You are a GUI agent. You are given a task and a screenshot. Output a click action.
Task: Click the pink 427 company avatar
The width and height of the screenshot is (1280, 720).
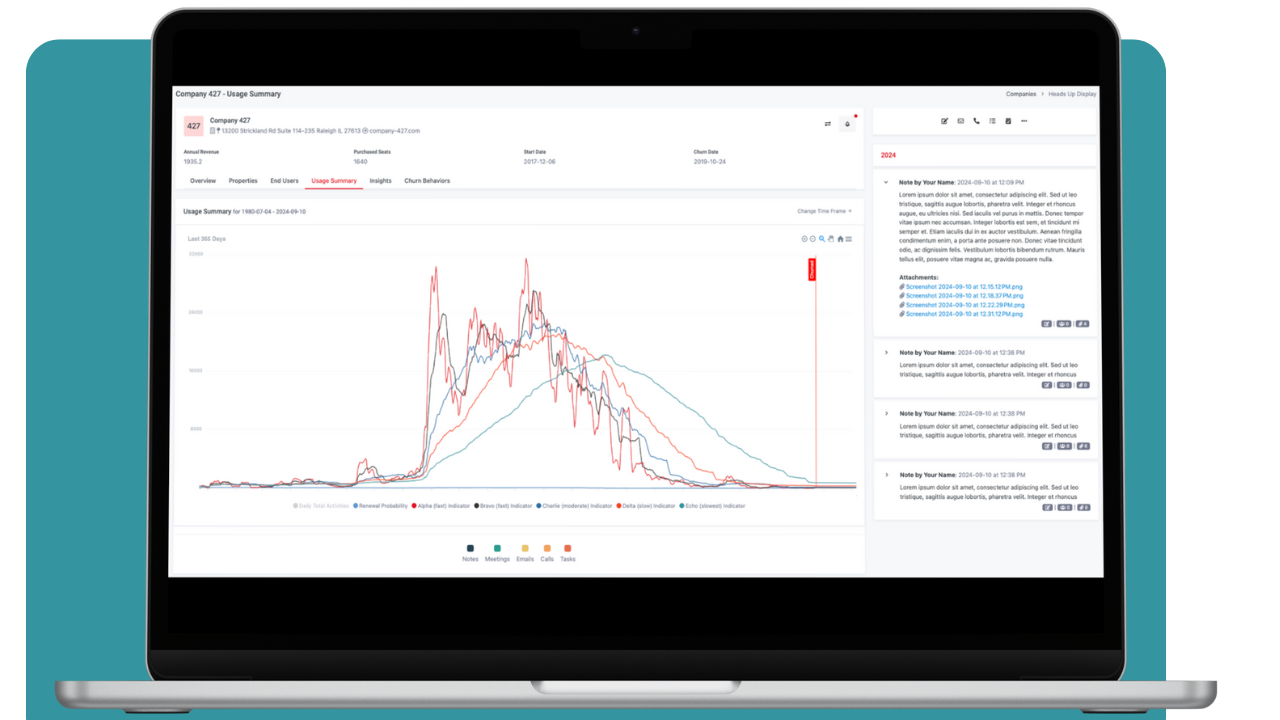tap(193, 127)
